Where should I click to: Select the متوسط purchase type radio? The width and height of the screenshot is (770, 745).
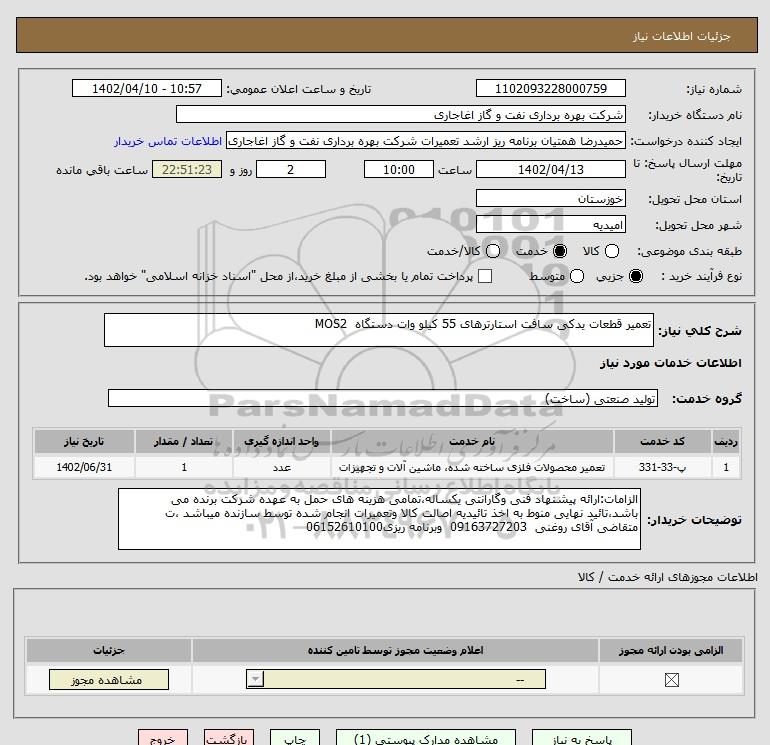click(577, 276)
